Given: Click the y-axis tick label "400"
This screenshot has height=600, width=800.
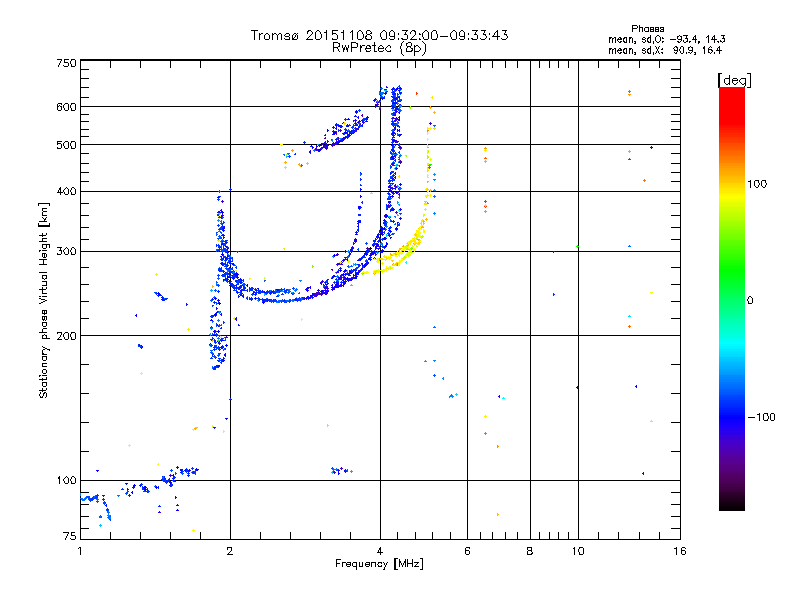Looking at the screenshot, I should [x=66, y=191].
